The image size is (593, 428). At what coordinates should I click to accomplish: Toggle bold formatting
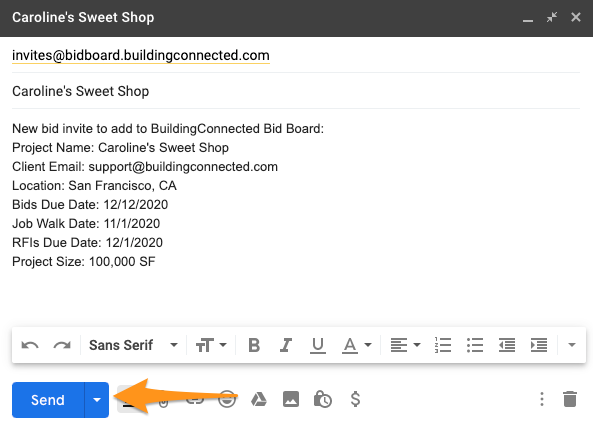point(254,345)
